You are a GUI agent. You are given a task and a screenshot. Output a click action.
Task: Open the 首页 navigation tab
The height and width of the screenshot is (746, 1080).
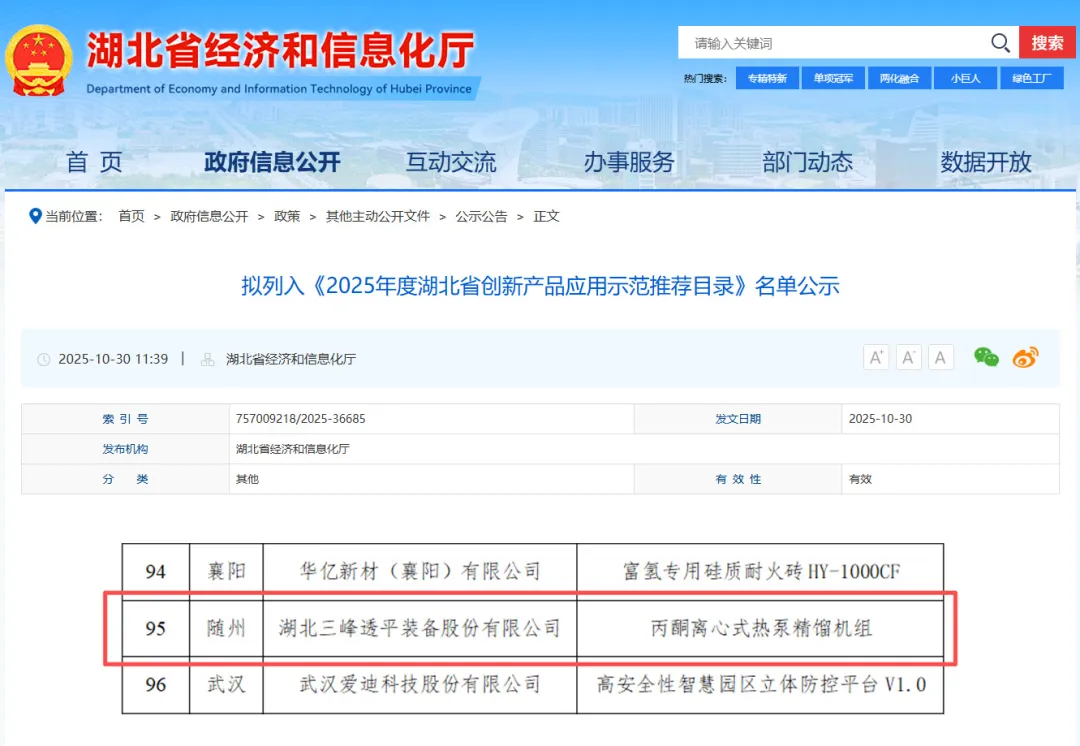point(94,162)
